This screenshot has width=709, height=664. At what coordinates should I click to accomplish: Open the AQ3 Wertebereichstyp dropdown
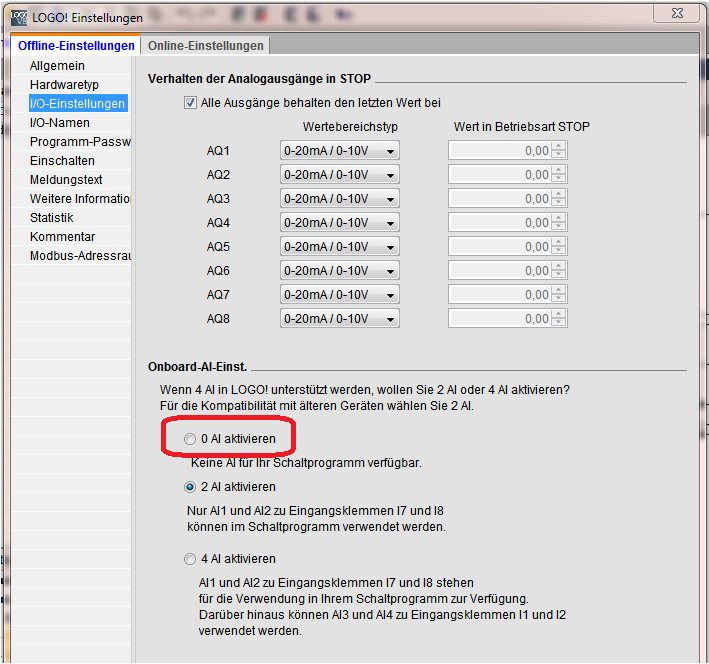click(340, 199)
